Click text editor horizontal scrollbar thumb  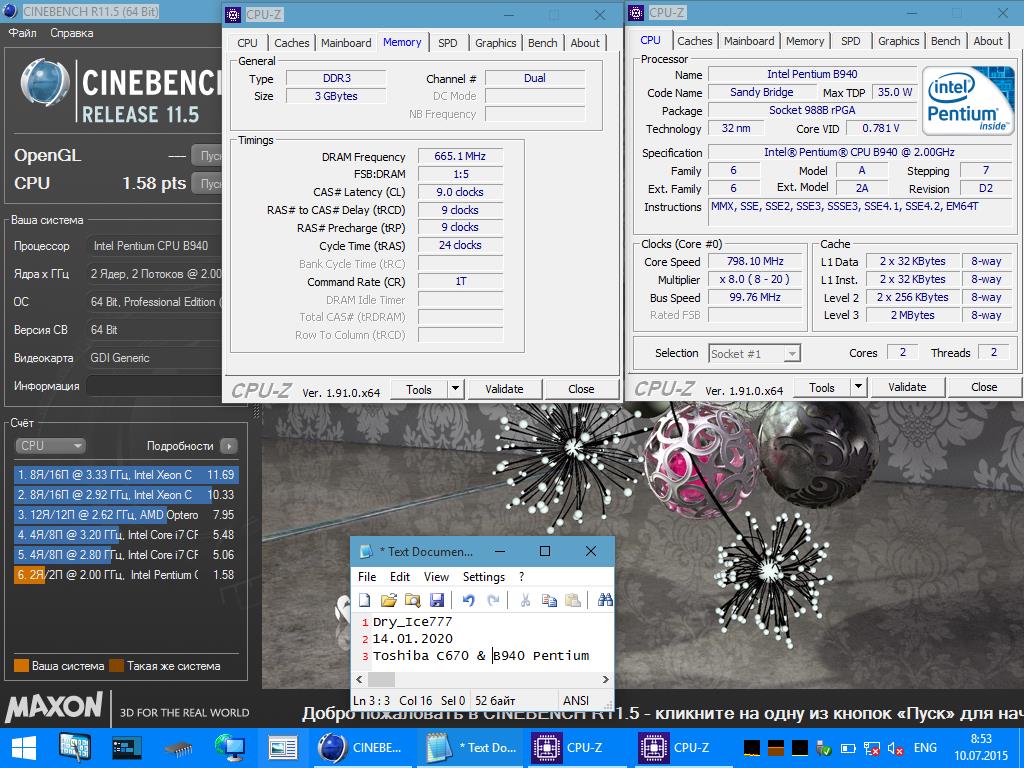(381, 679)
